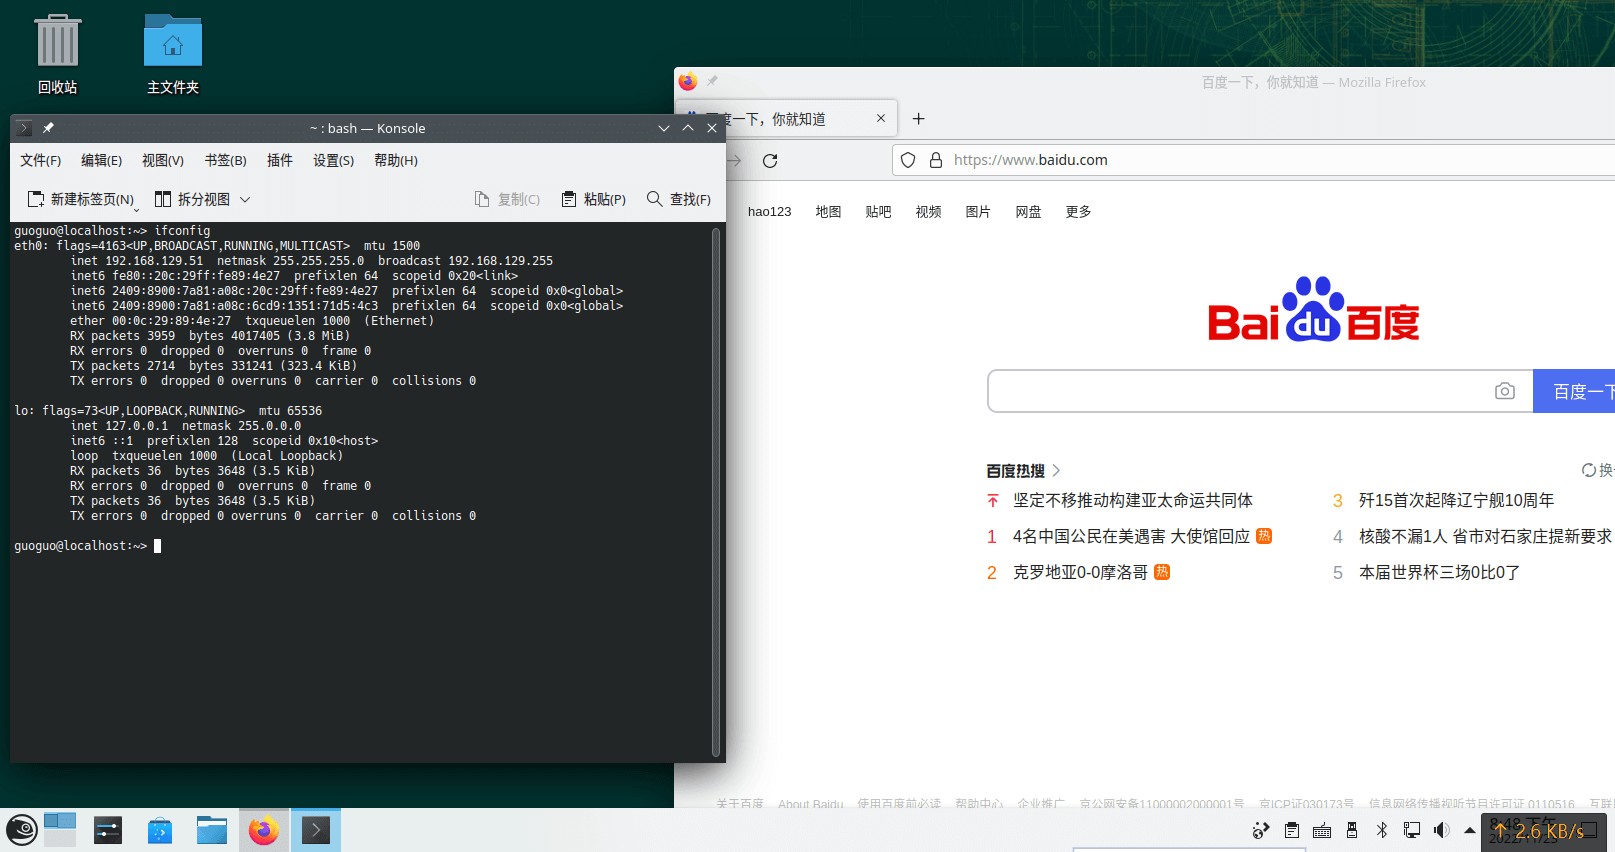
Task: Open Dolphin file manager in taskbar
Action: click(x=212, y=830)
